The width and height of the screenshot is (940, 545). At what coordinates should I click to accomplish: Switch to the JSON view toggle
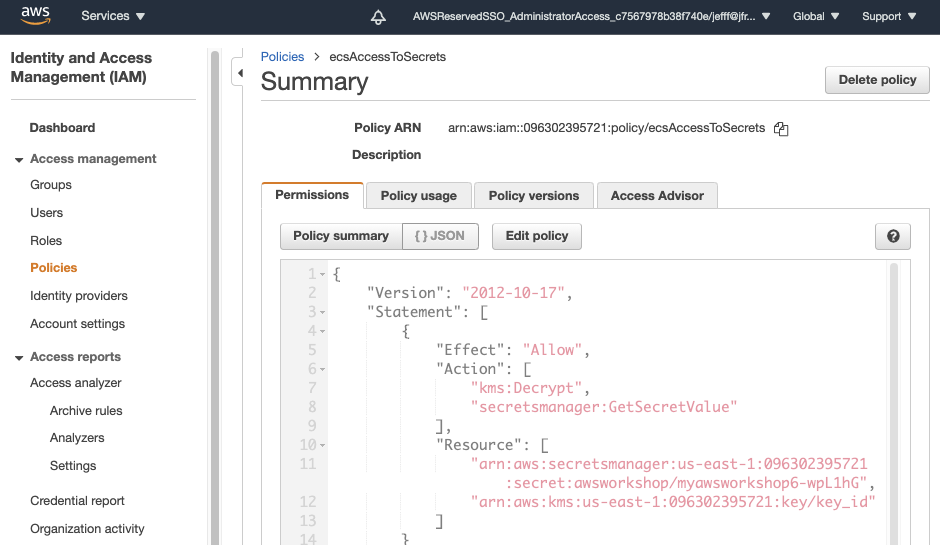(x=440, y=236)
